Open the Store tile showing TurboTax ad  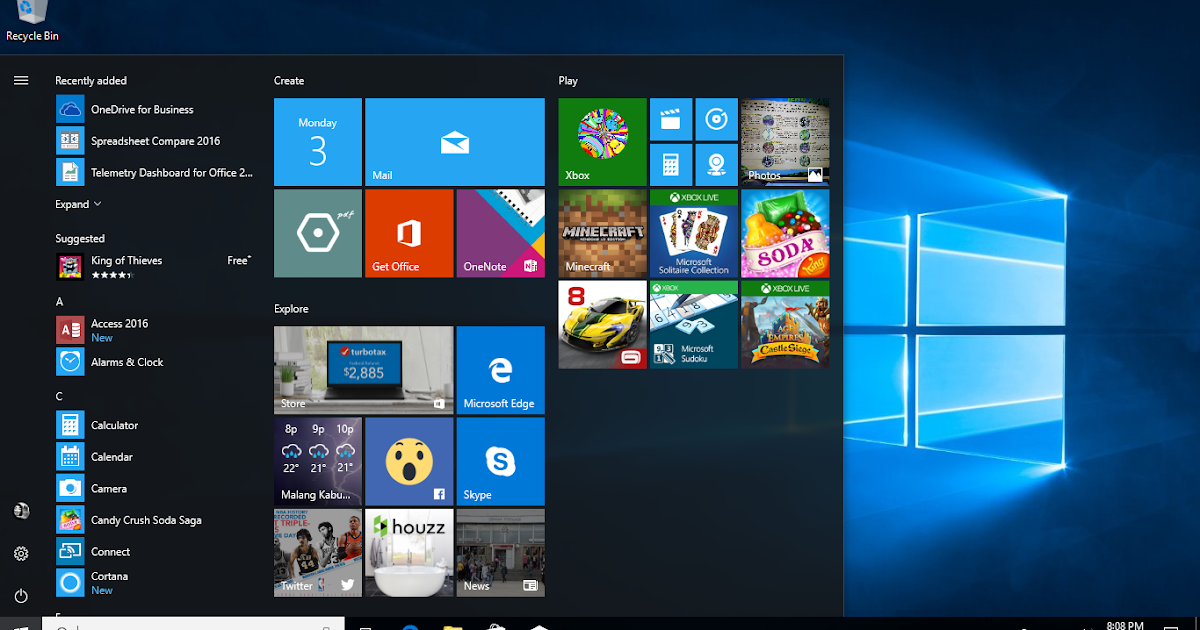click(x=363, y=370)
